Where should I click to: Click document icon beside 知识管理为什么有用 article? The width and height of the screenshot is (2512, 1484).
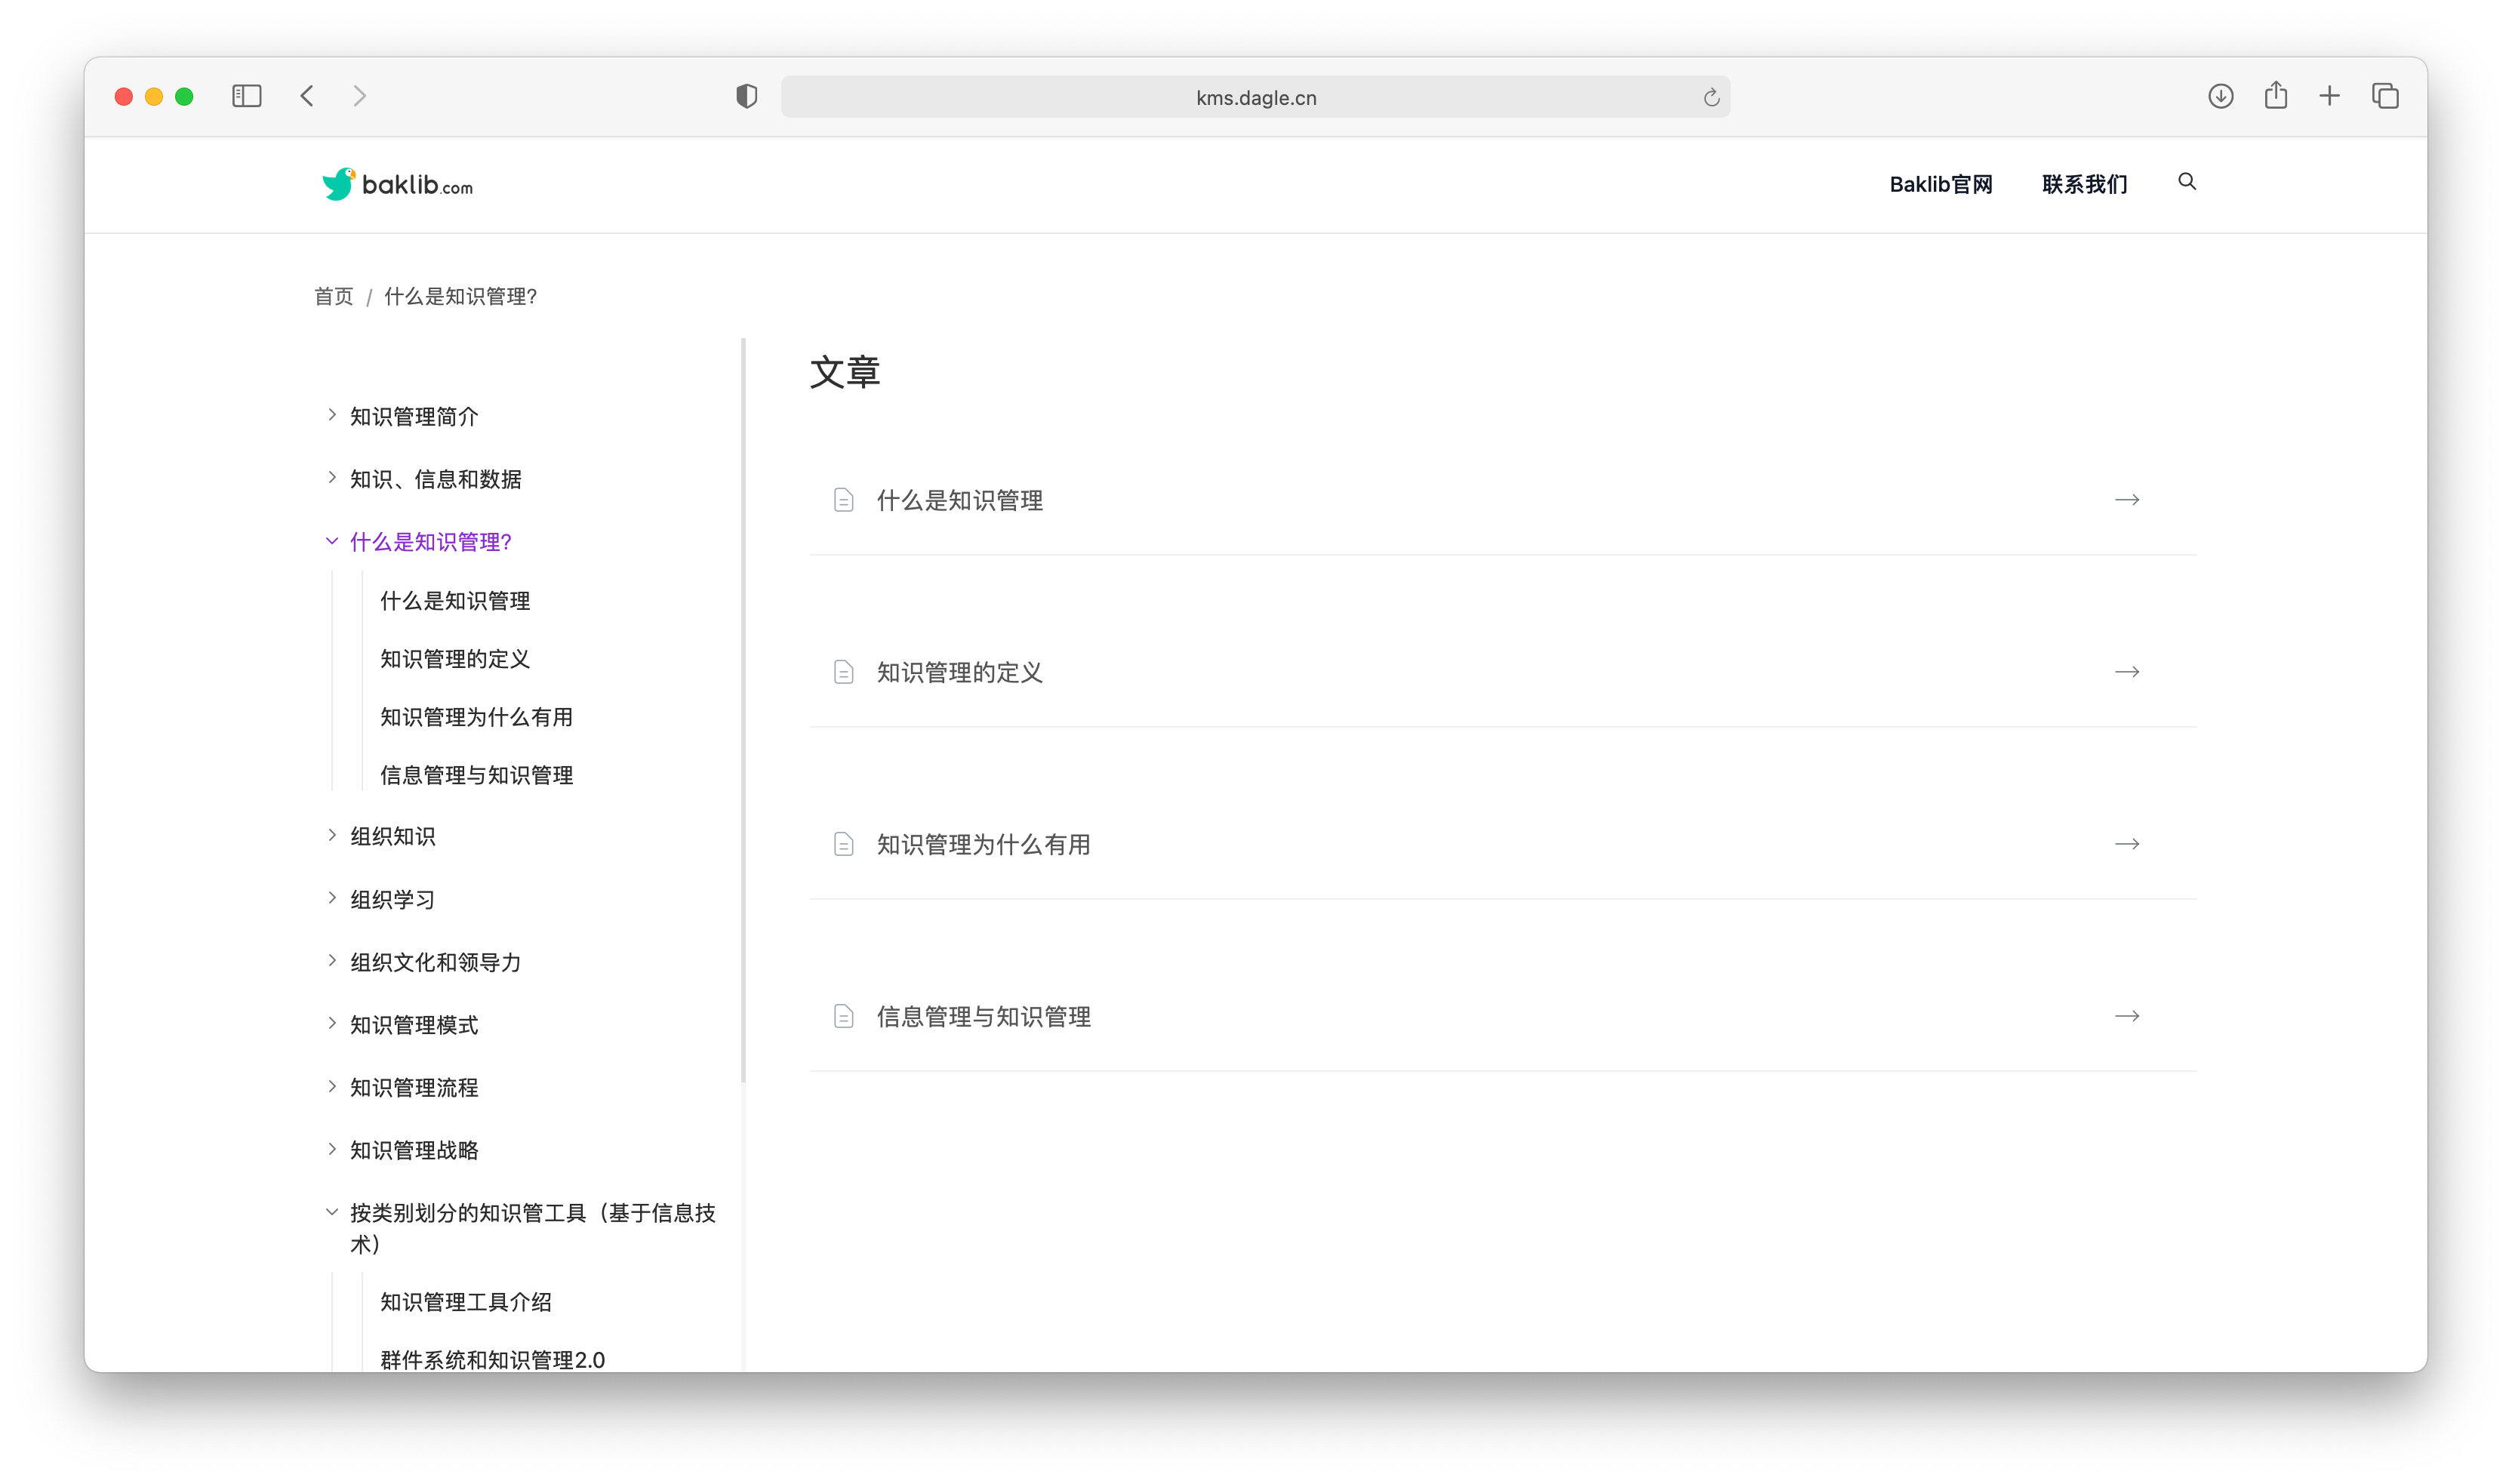843,844
